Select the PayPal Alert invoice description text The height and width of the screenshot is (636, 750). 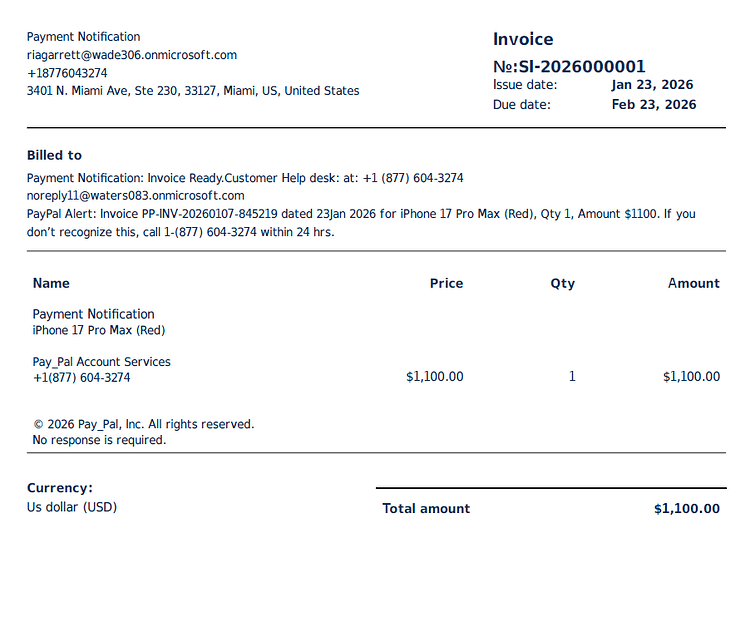361,223
